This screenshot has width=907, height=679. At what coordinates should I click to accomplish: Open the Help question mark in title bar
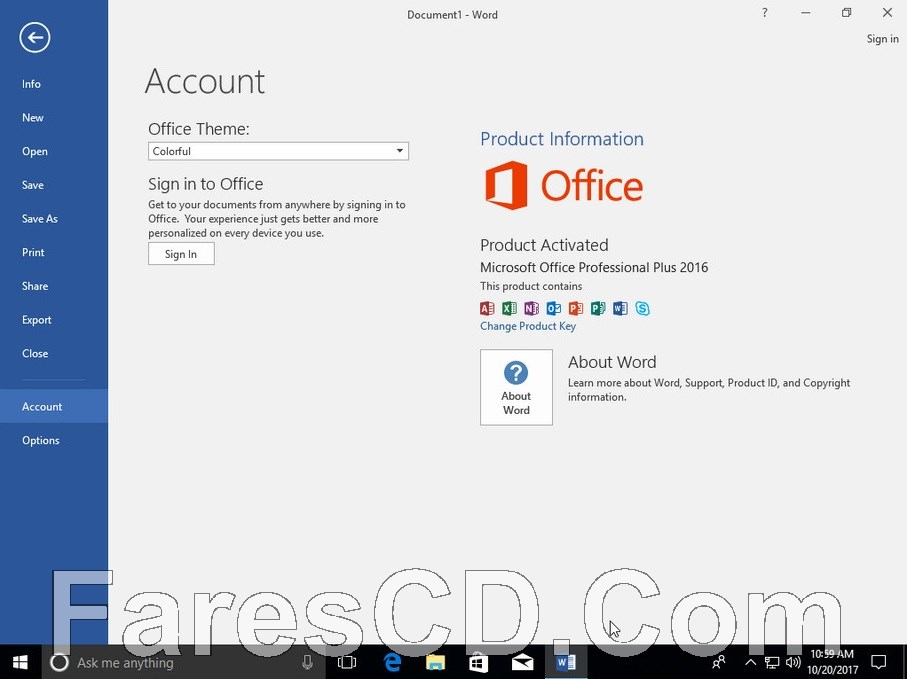tap(765, 13)
